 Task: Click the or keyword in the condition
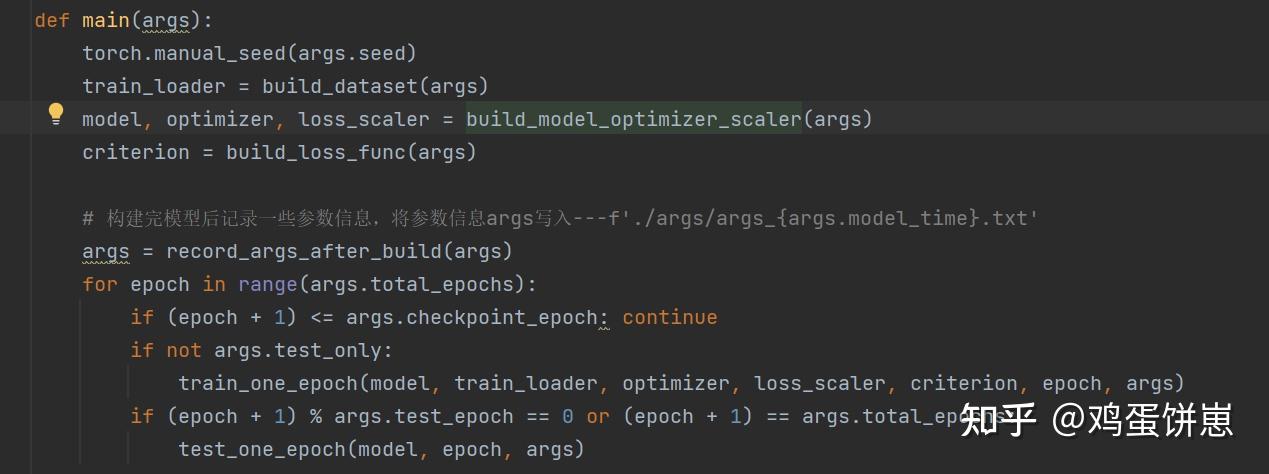tap(597, 416)
